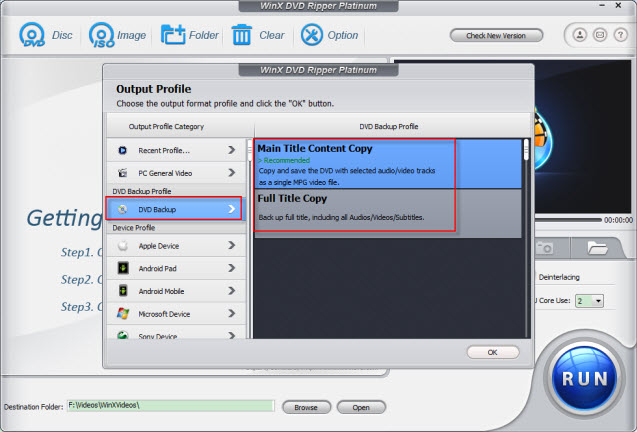Expand the DVD Backup category arrow
Viewport: 637px width, 432px height.
coord(232,209)
